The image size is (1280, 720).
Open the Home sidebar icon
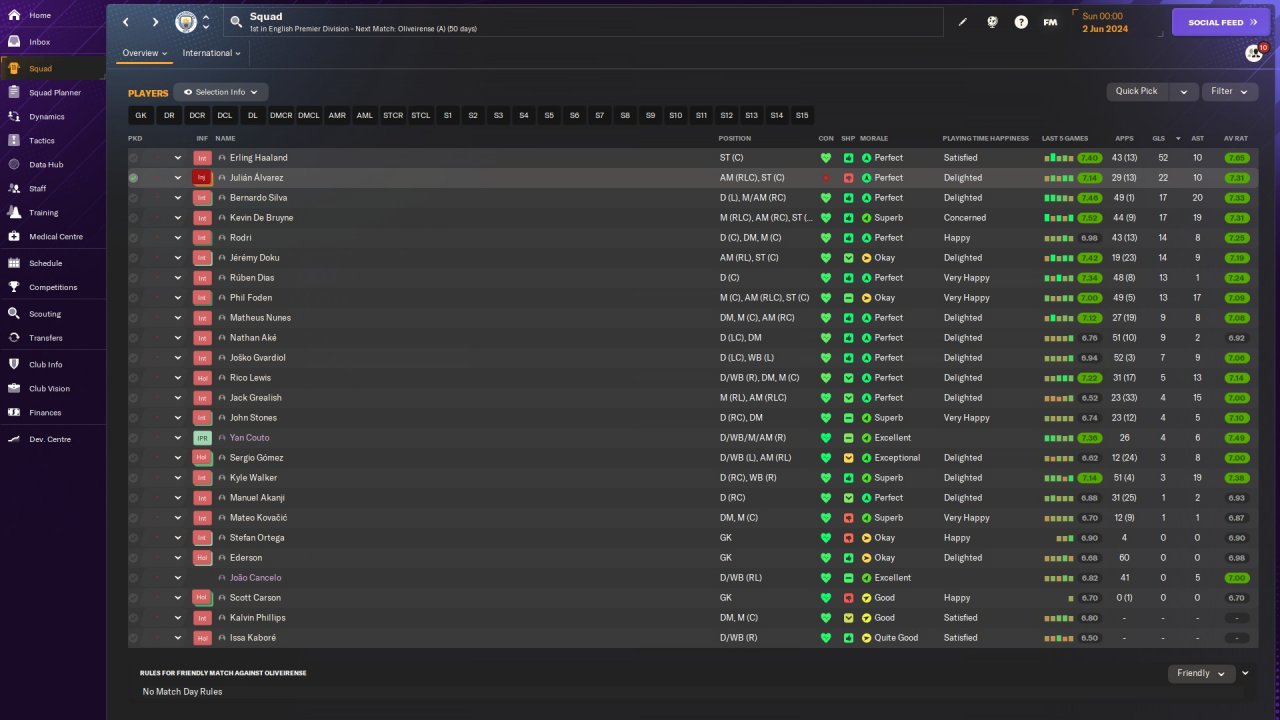[x=14, y=15]
